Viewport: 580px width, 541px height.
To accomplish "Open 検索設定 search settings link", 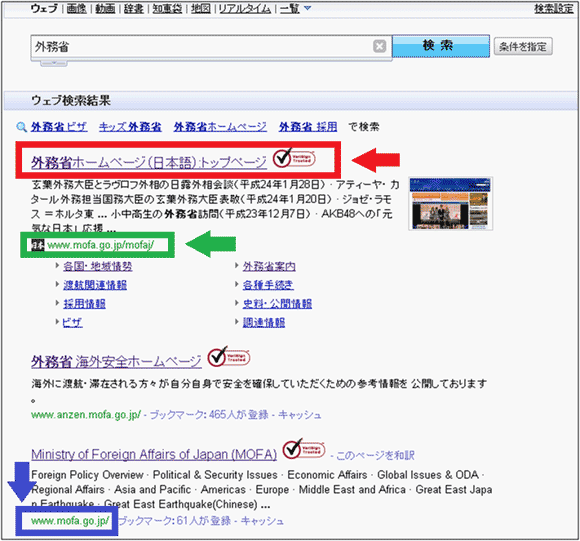I will [554, 8].
